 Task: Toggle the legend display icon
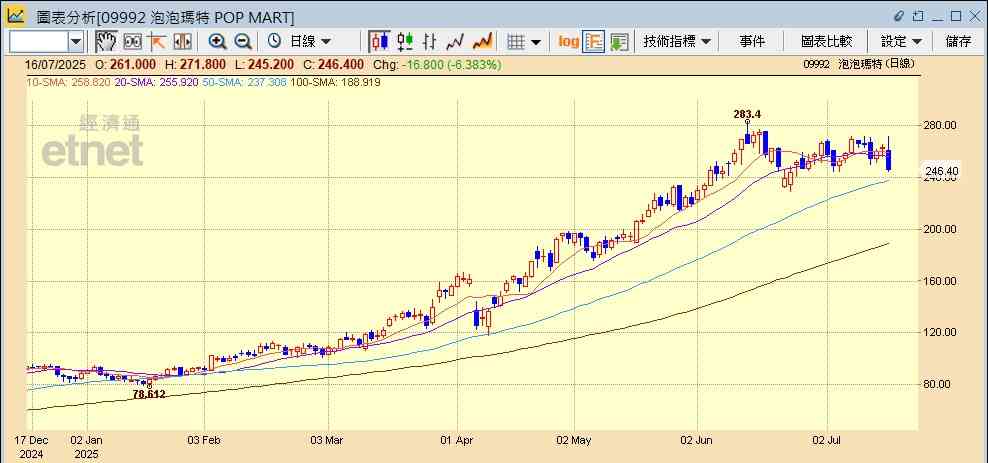point(594,42)
